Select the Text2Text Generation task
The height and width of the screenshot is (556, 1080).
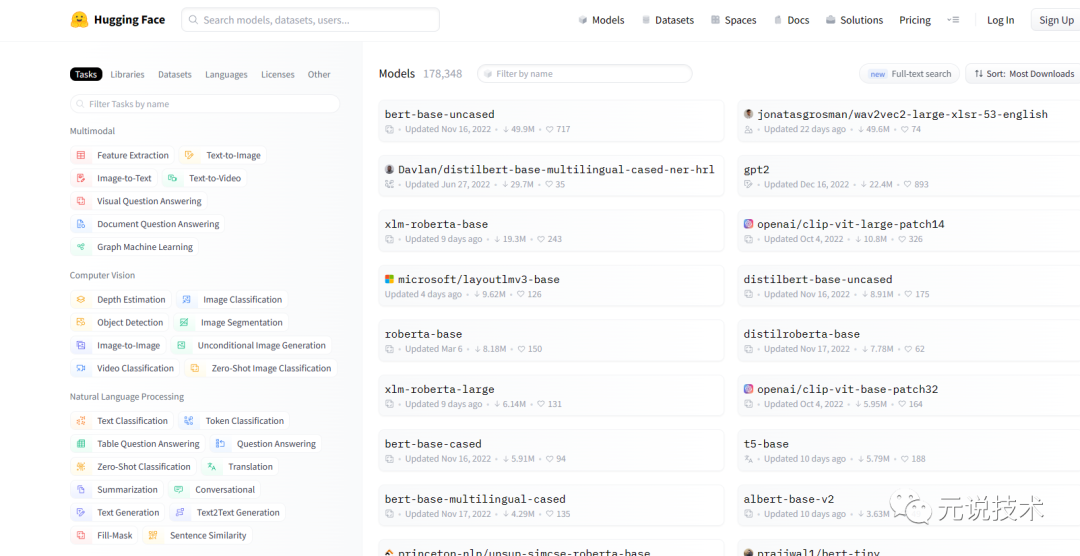click(x=227, y=513)
